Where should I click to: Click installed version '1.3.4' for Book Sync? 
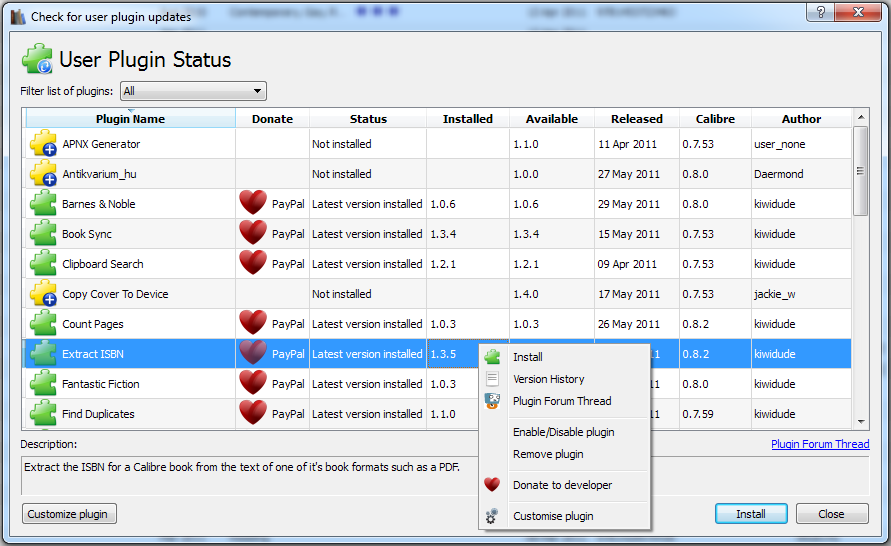(443, 234)
